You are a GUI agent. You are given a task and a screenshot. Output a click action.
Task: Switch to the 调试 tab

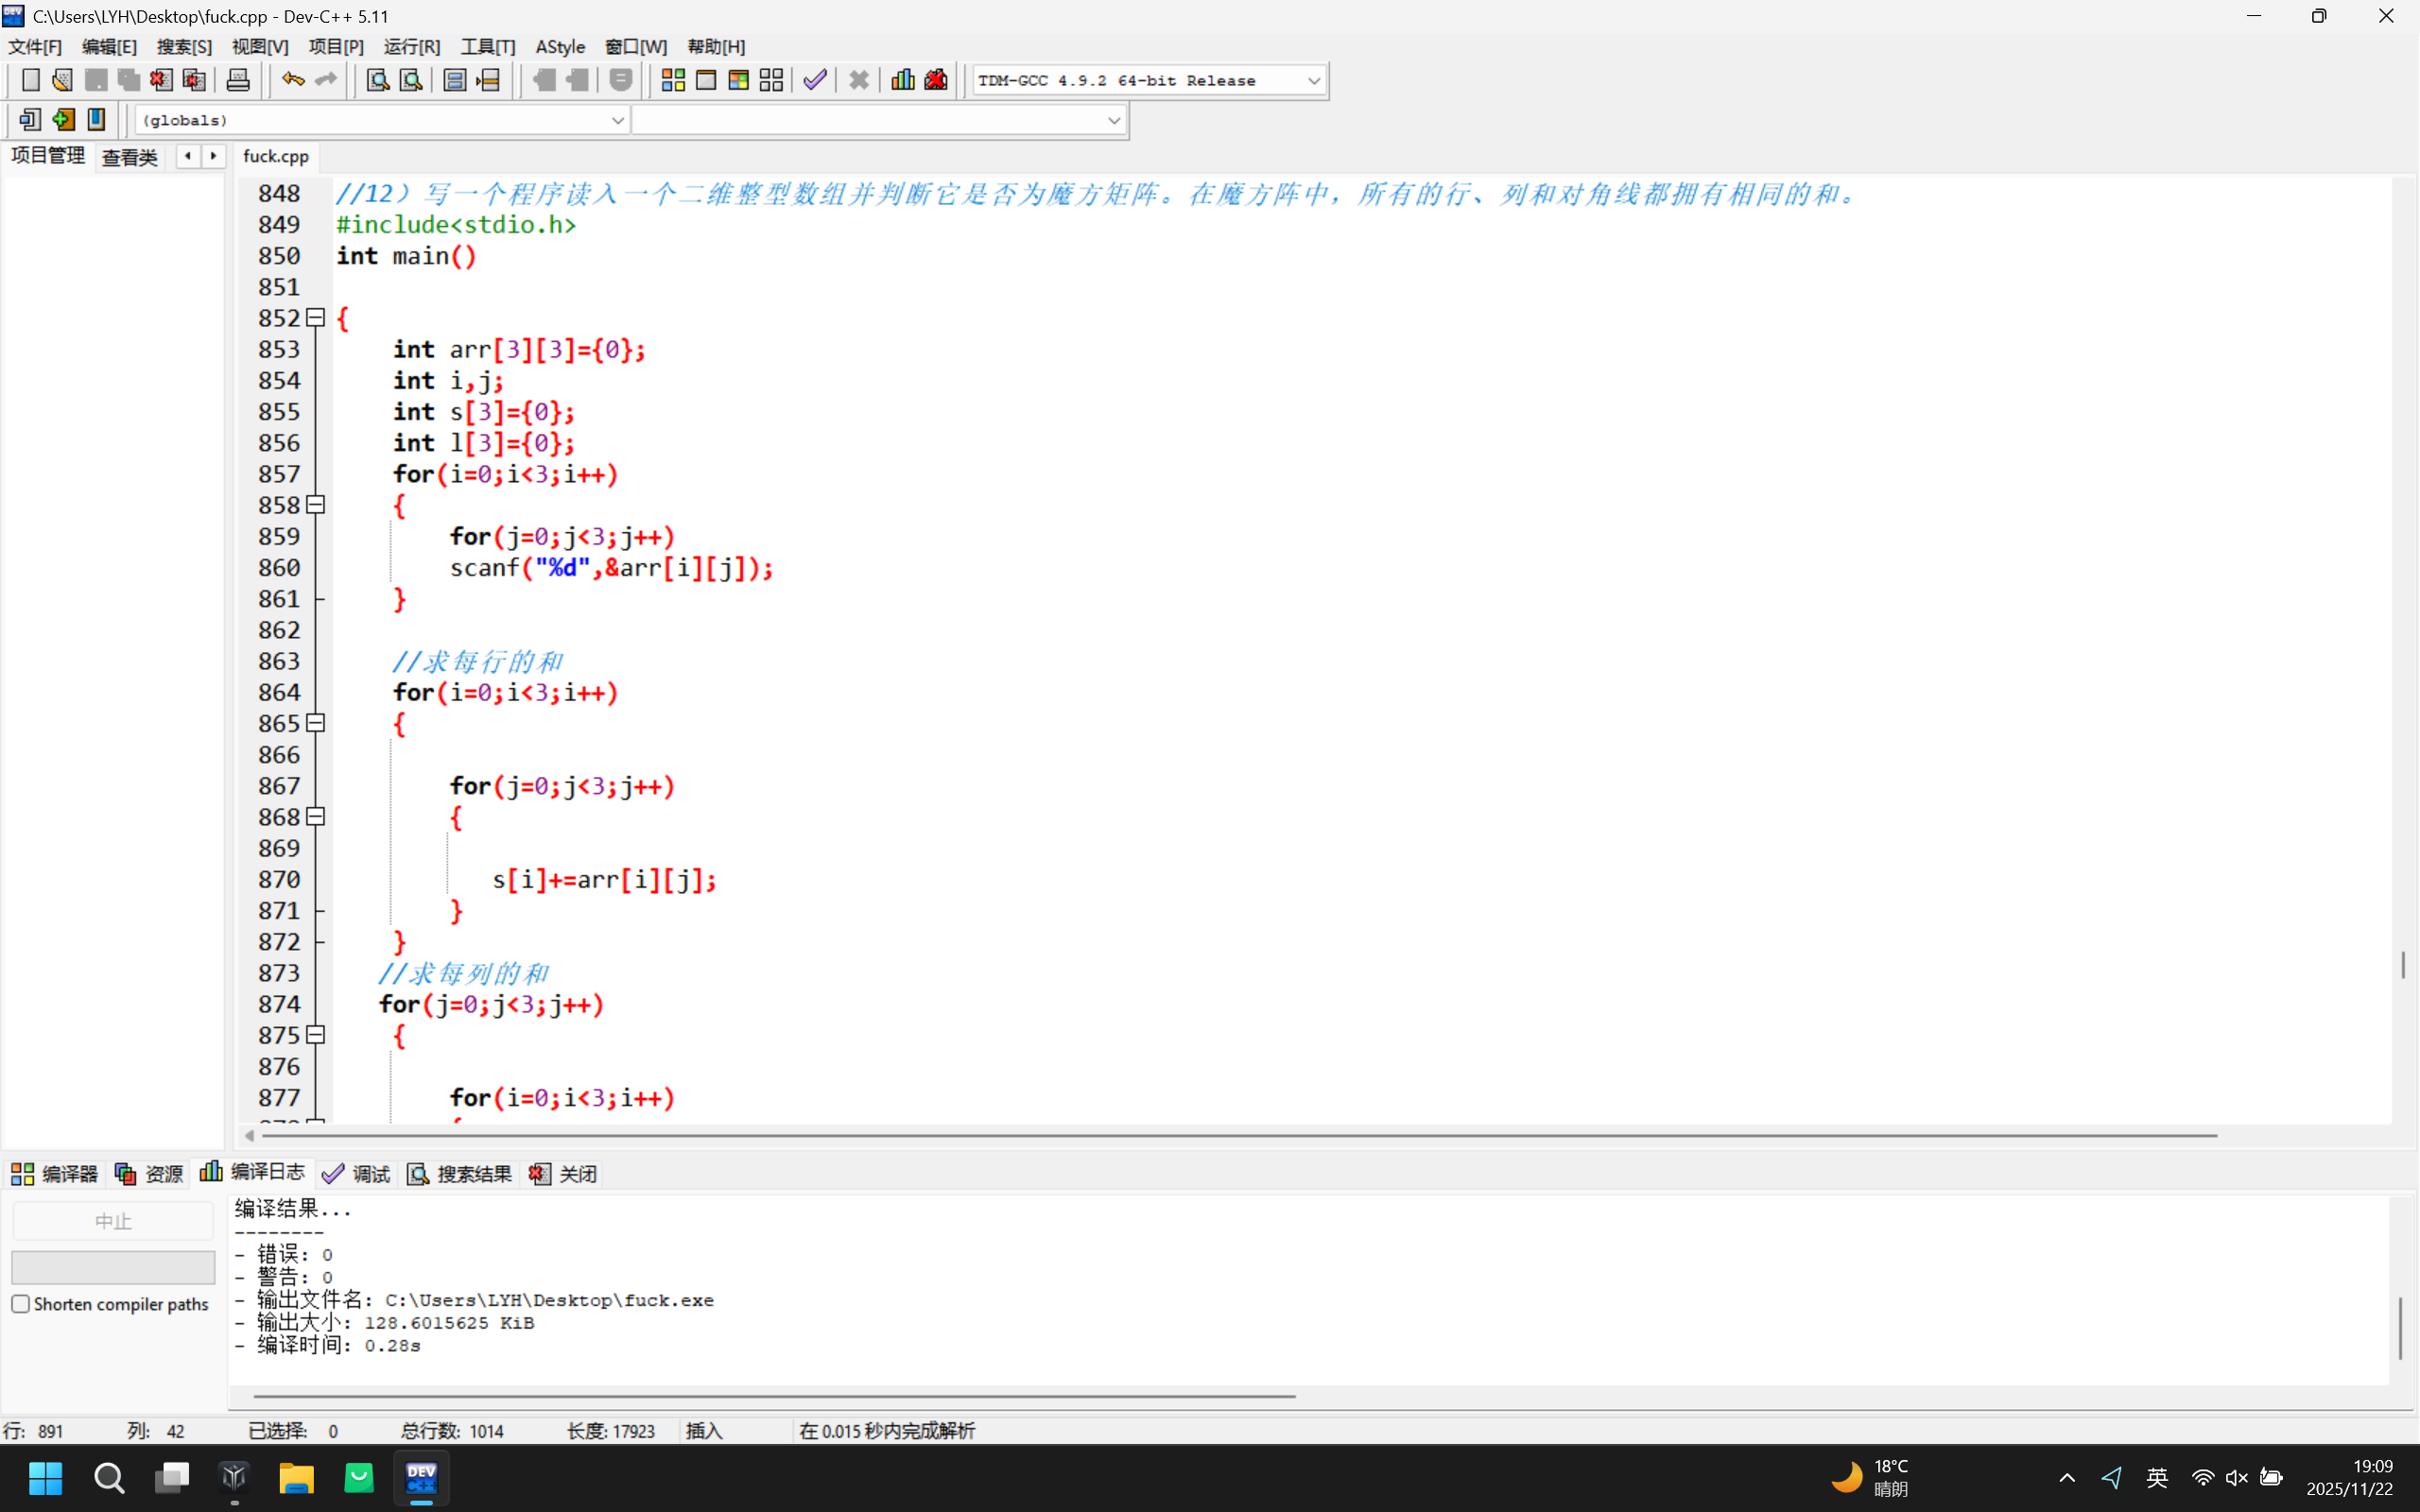coord(357,1174)
